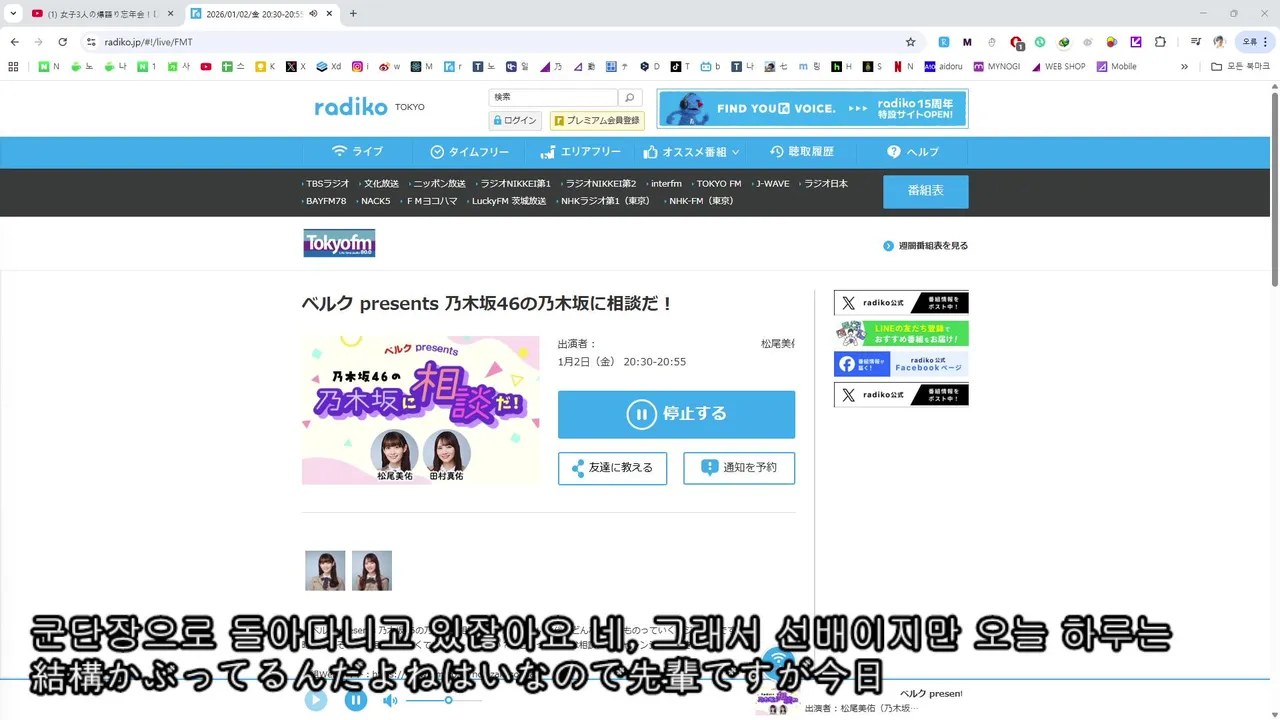Click the address bar URL

[148, 42]
